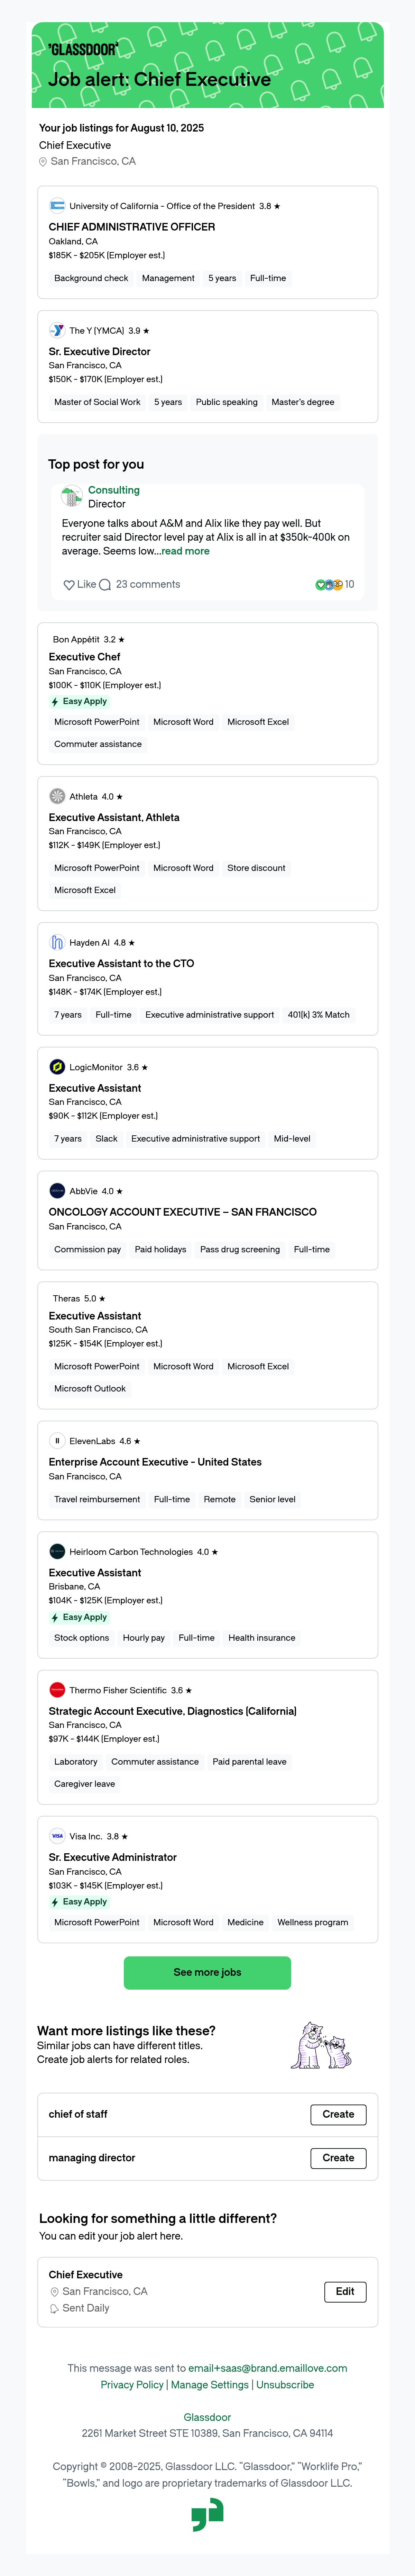Click the Unsubscribe link

(285, 2385)
